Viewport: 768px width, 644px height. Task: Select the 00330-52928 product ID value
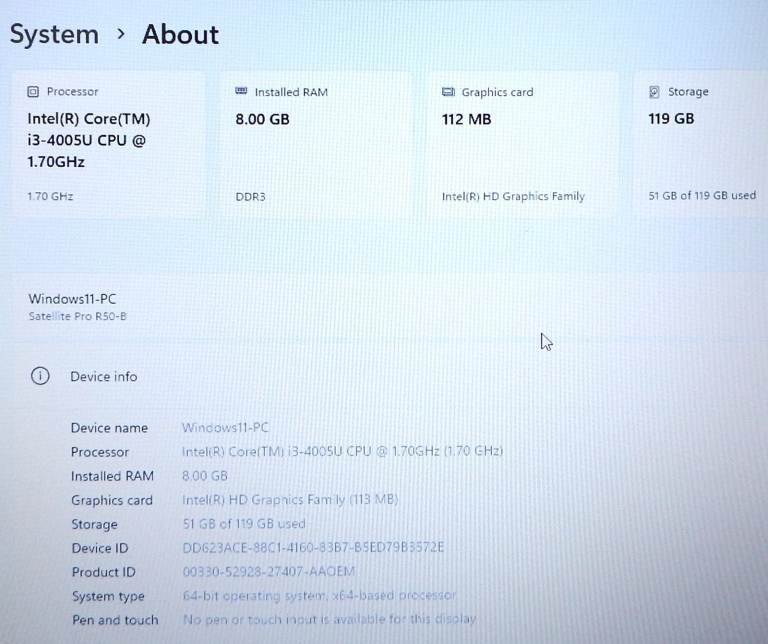coord(268,572)
